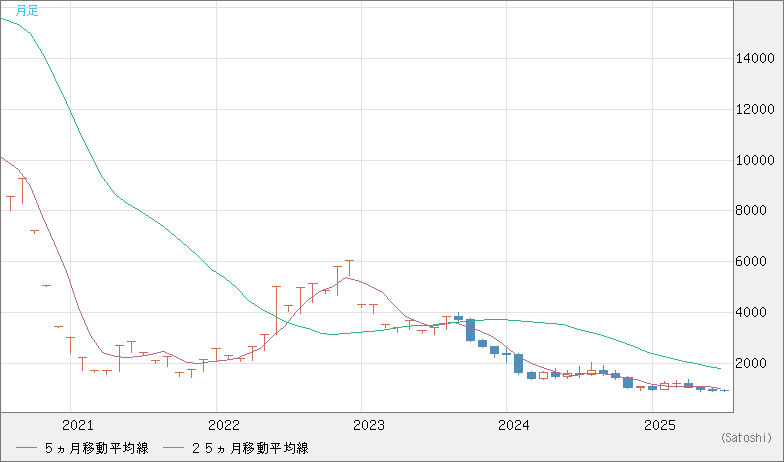Click the 2021 year axis label

(78, 426)
